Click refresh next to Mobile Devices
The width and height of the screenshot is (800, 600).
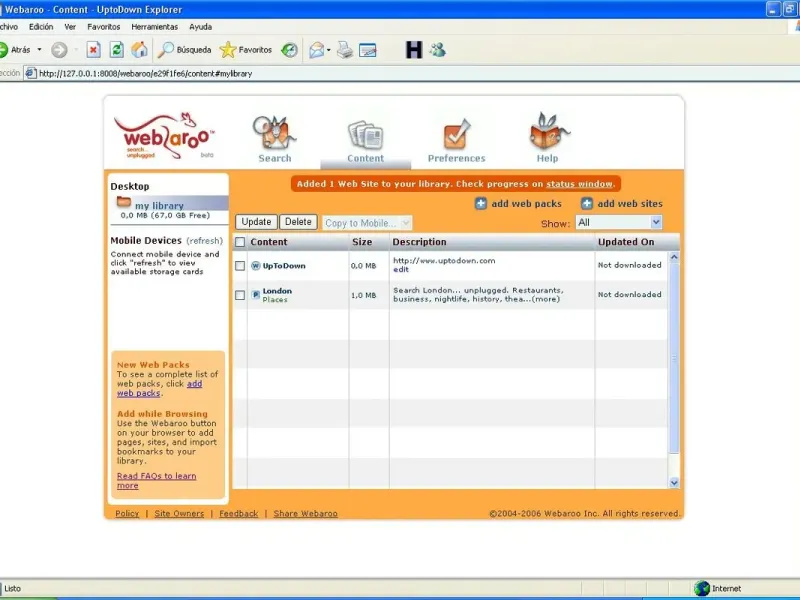pos(204,241)
